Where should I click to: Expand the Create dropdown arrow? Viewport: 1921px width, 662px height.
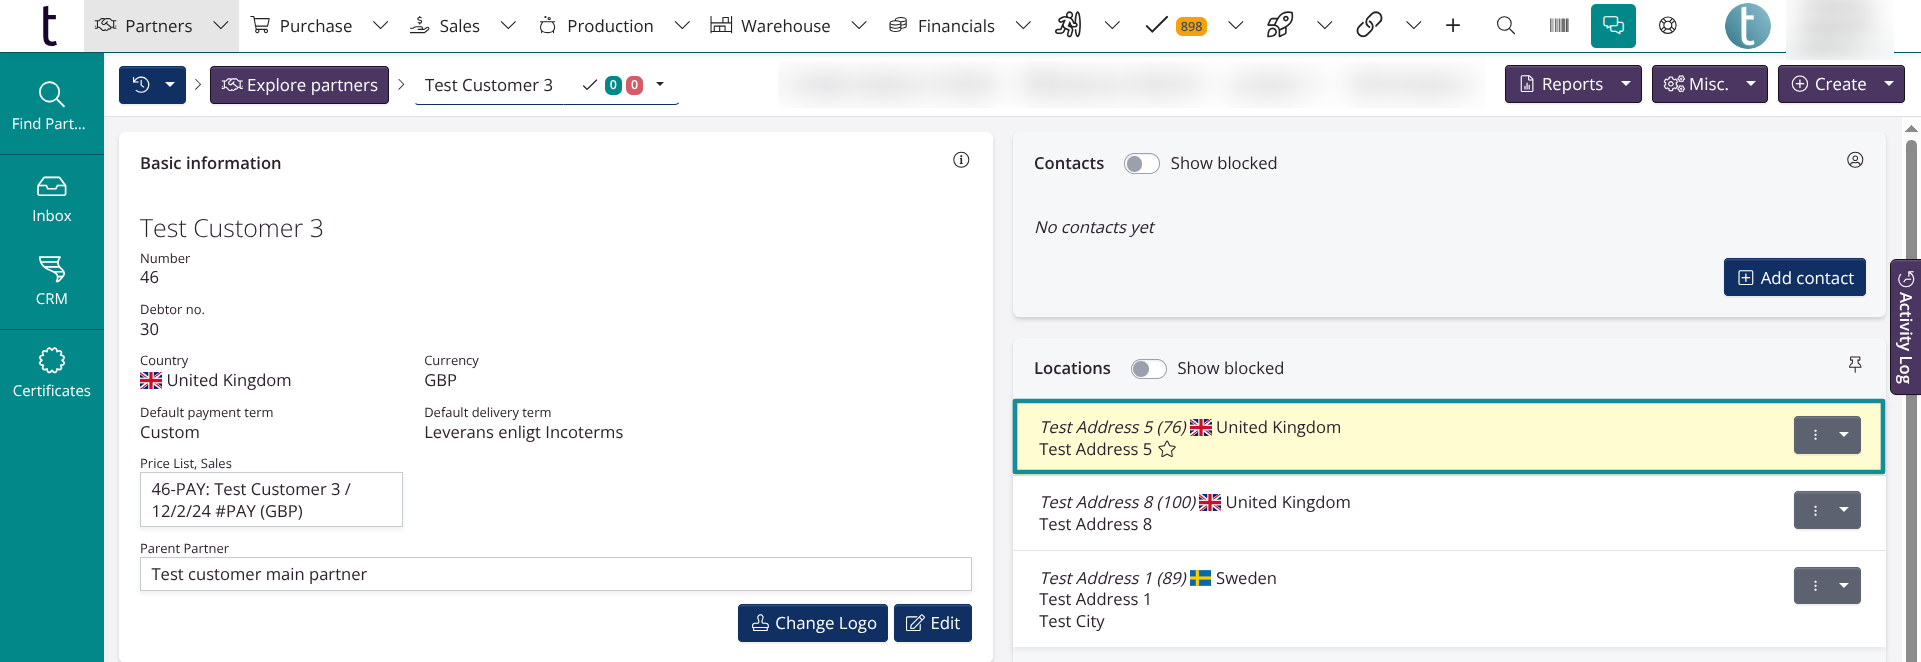(1889, 84)
